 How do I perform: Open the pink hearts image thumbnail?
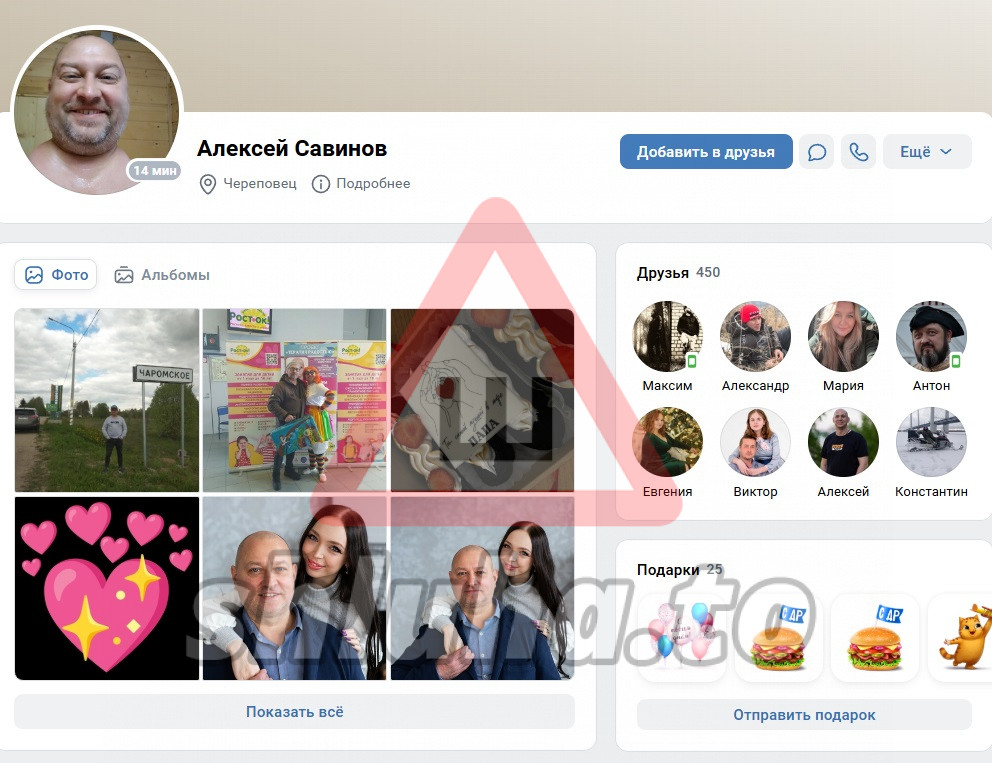pyautogui.click(x=107, y=589)
